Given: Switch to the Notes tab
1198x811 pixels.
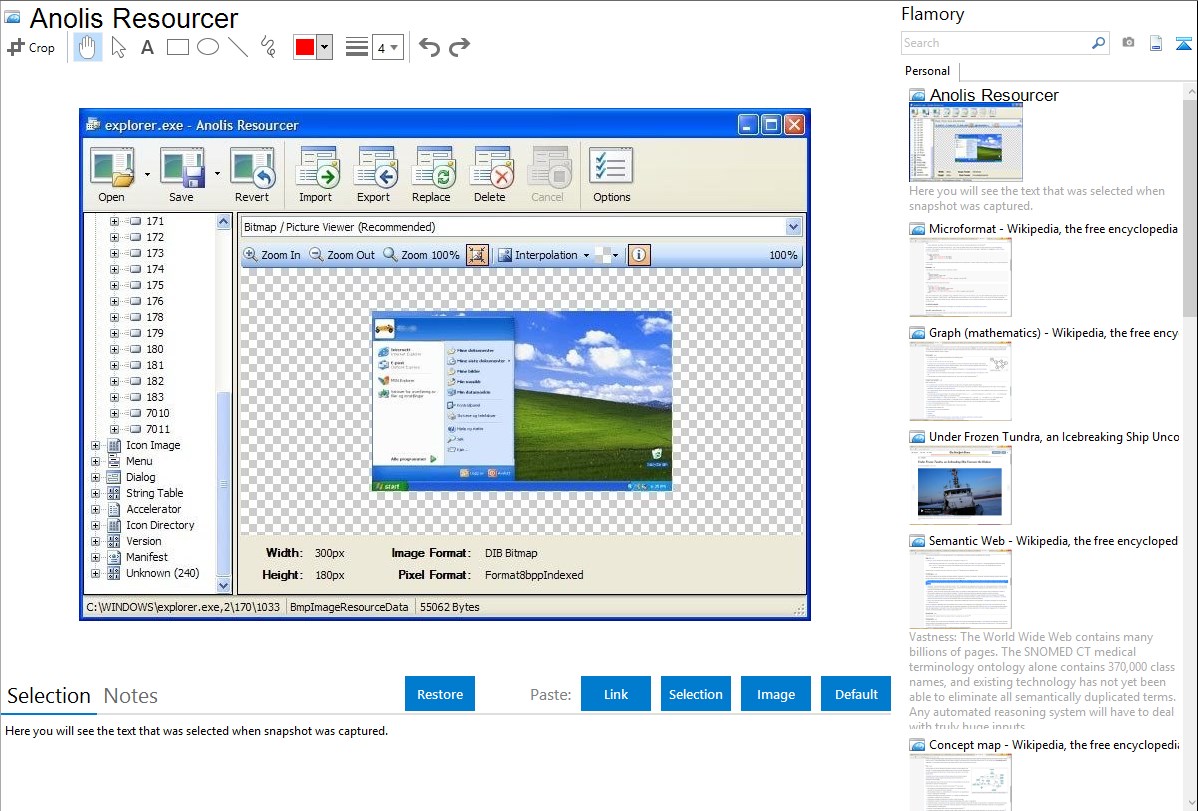Looking at the screenshot, I should point(131,696).
